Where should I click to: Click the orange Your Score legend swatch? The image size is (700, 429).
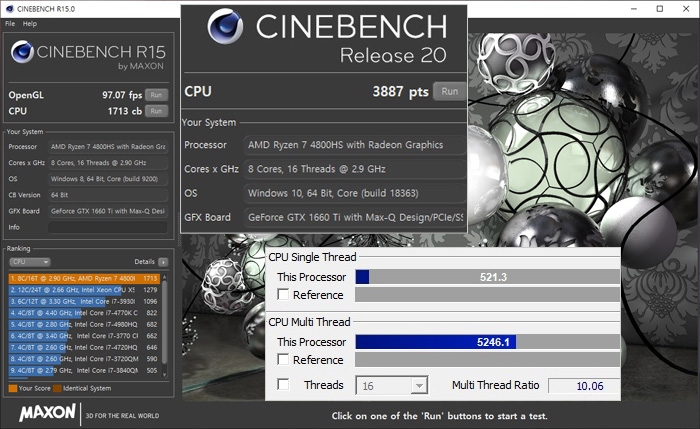point(13,388)
